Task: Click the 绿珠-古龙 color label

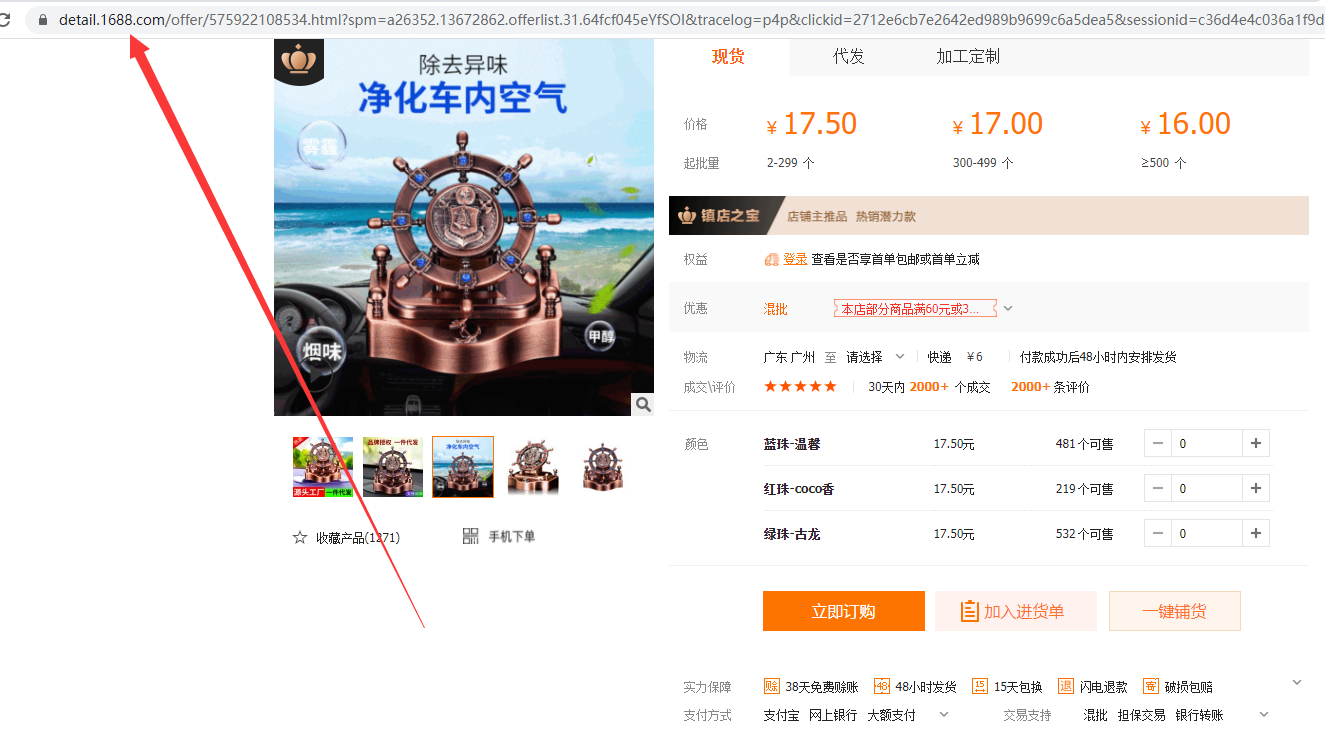Action: 792,534
